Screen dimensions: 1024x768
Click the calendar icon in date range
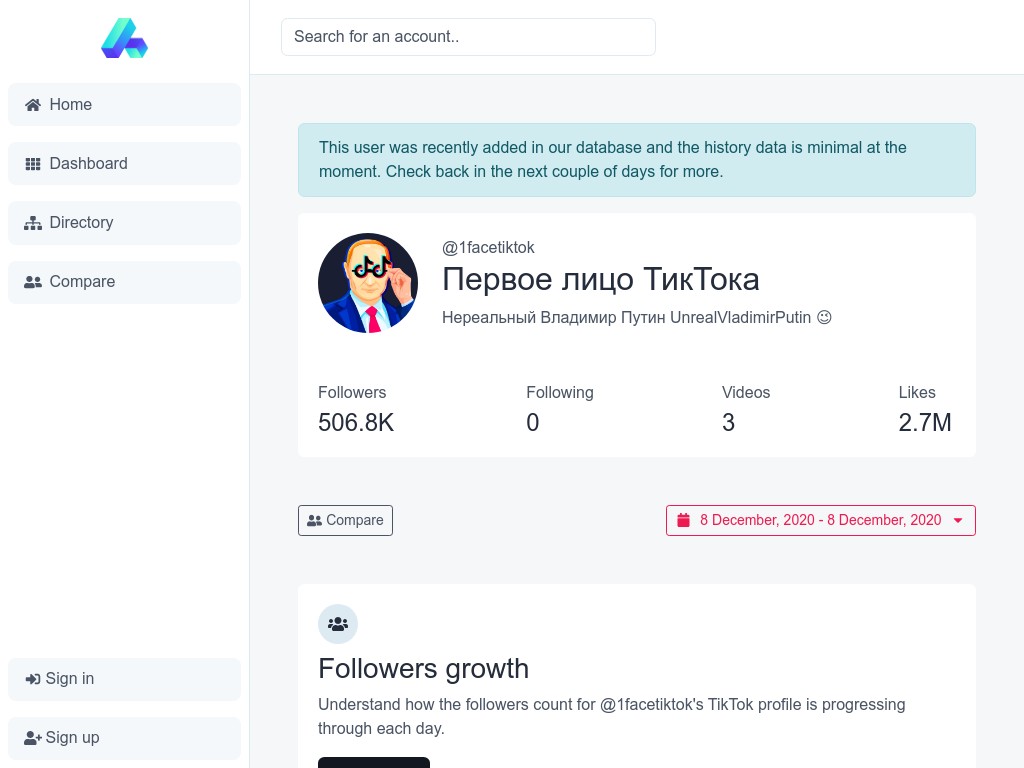pyautogui.click(x=684, y=520)
